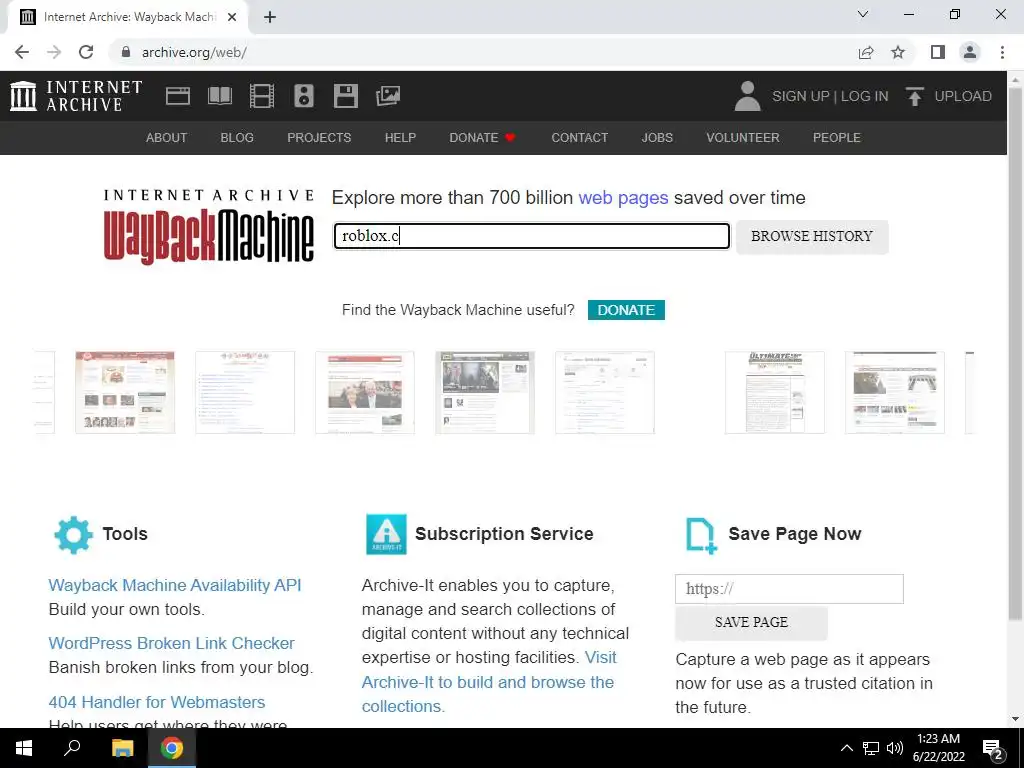
Task: Open Windows Start menu
Action: click(x=24, y=748)
